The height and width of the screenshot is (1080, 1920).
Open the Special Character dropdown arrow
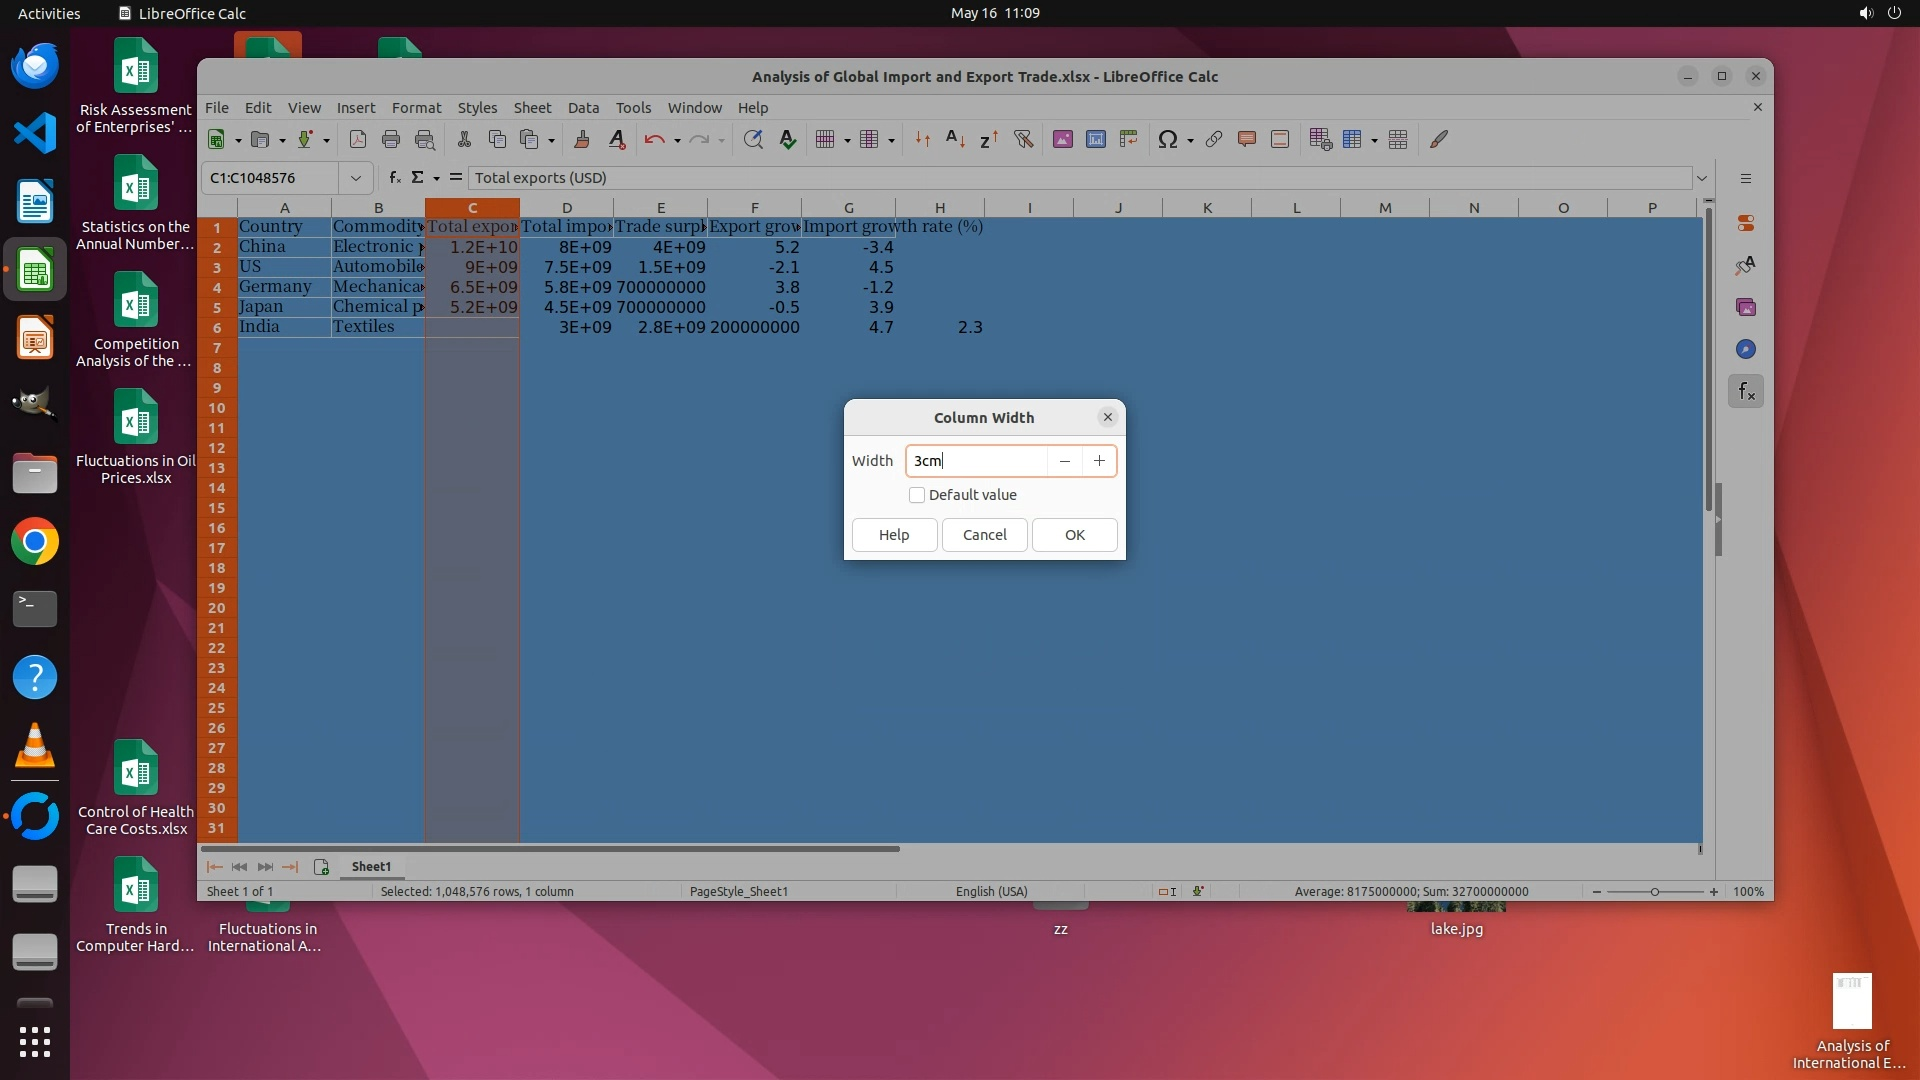click(1190, 141)
